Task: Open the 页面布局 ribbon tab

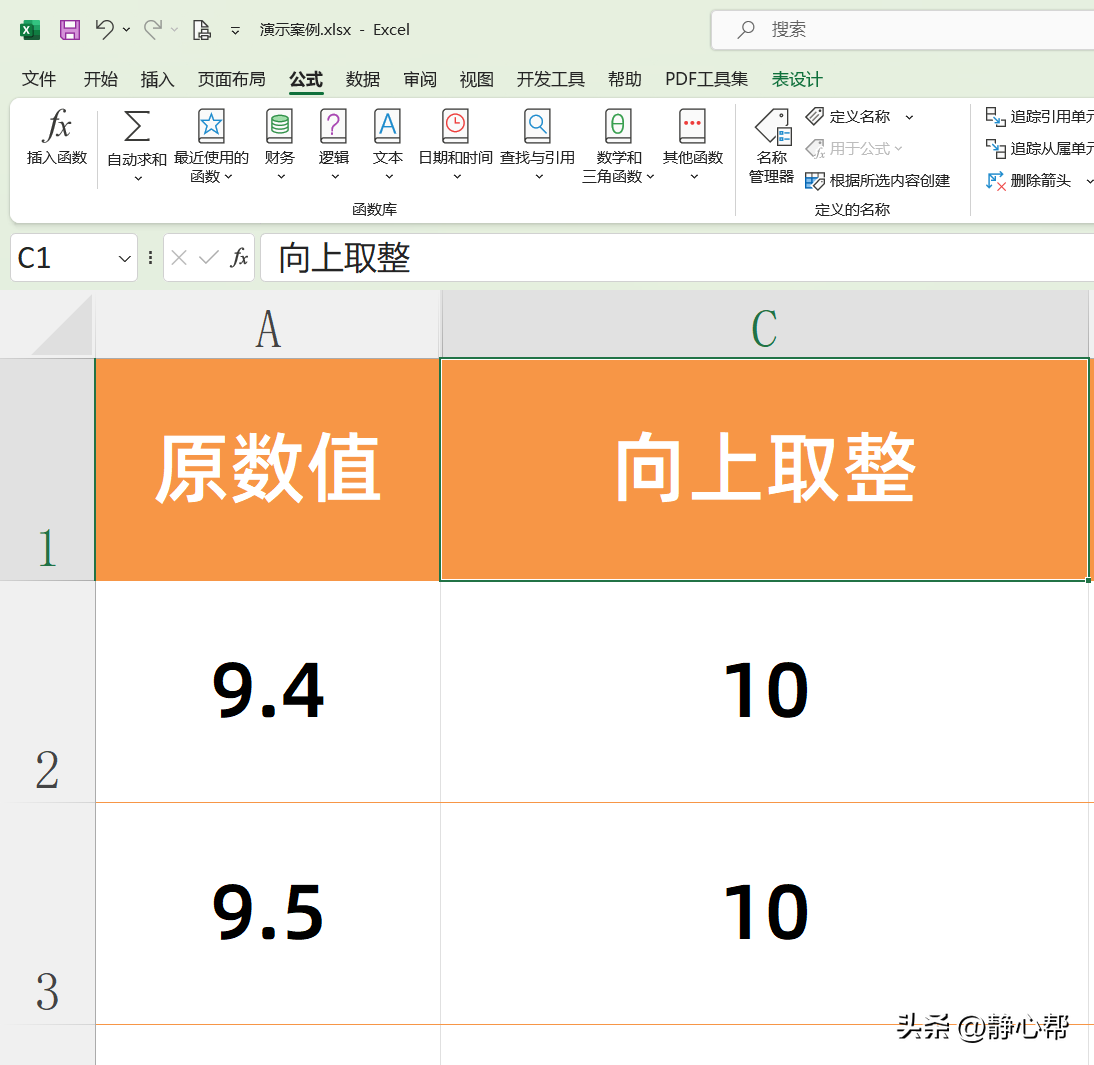Action: (x=232, y=79)
